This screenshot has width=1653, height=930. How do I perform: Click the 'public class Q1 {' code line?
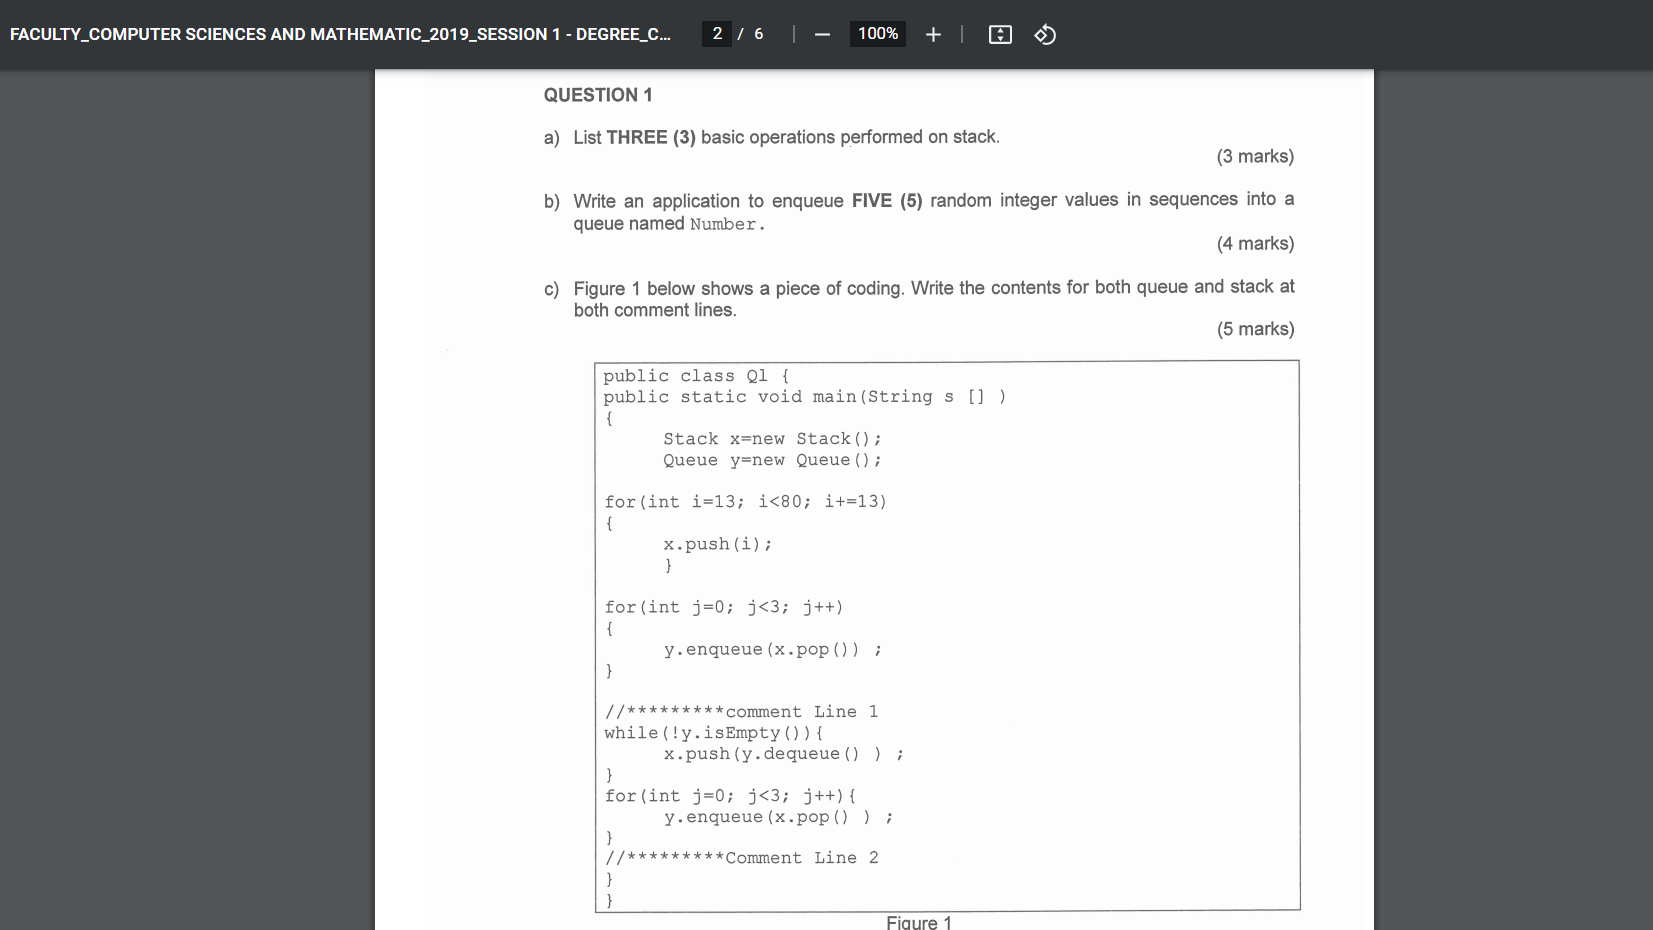pos(696,376)
